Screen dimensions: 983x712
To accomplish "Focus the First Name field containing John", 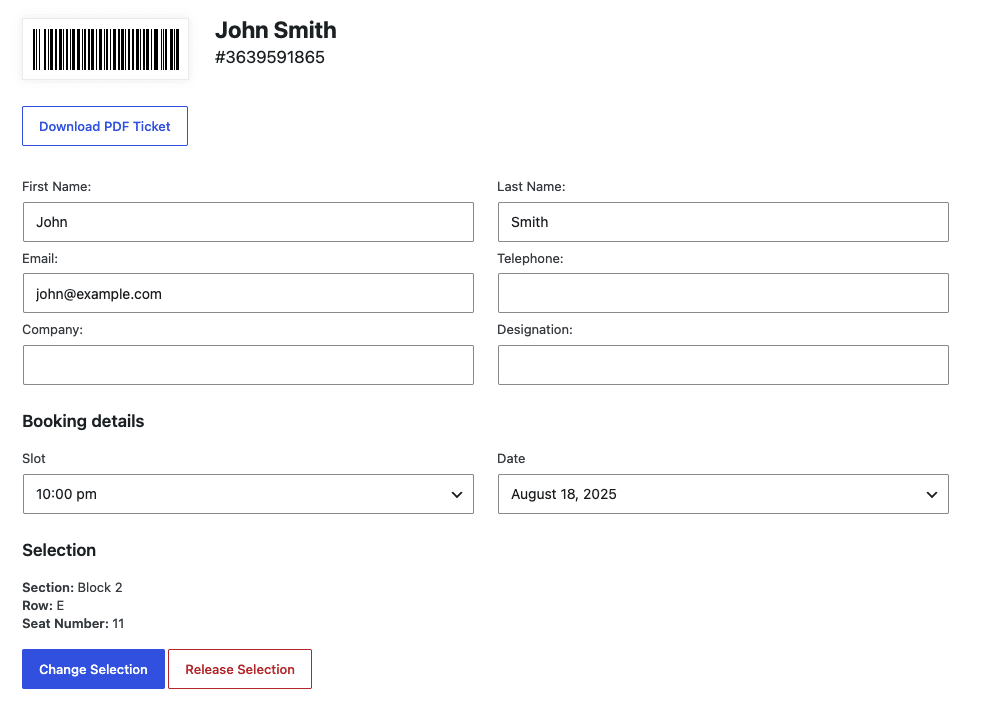I will (x=248, y=222).
